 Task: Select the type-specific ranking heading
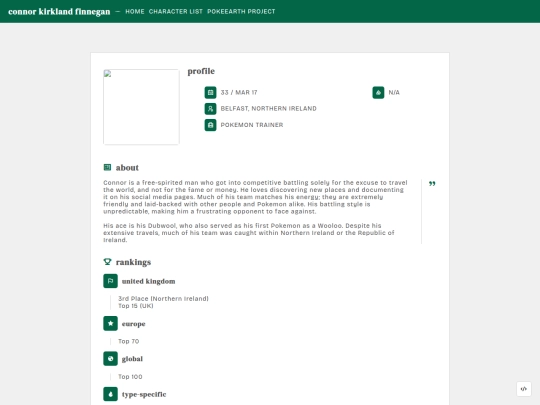(144, 394)
